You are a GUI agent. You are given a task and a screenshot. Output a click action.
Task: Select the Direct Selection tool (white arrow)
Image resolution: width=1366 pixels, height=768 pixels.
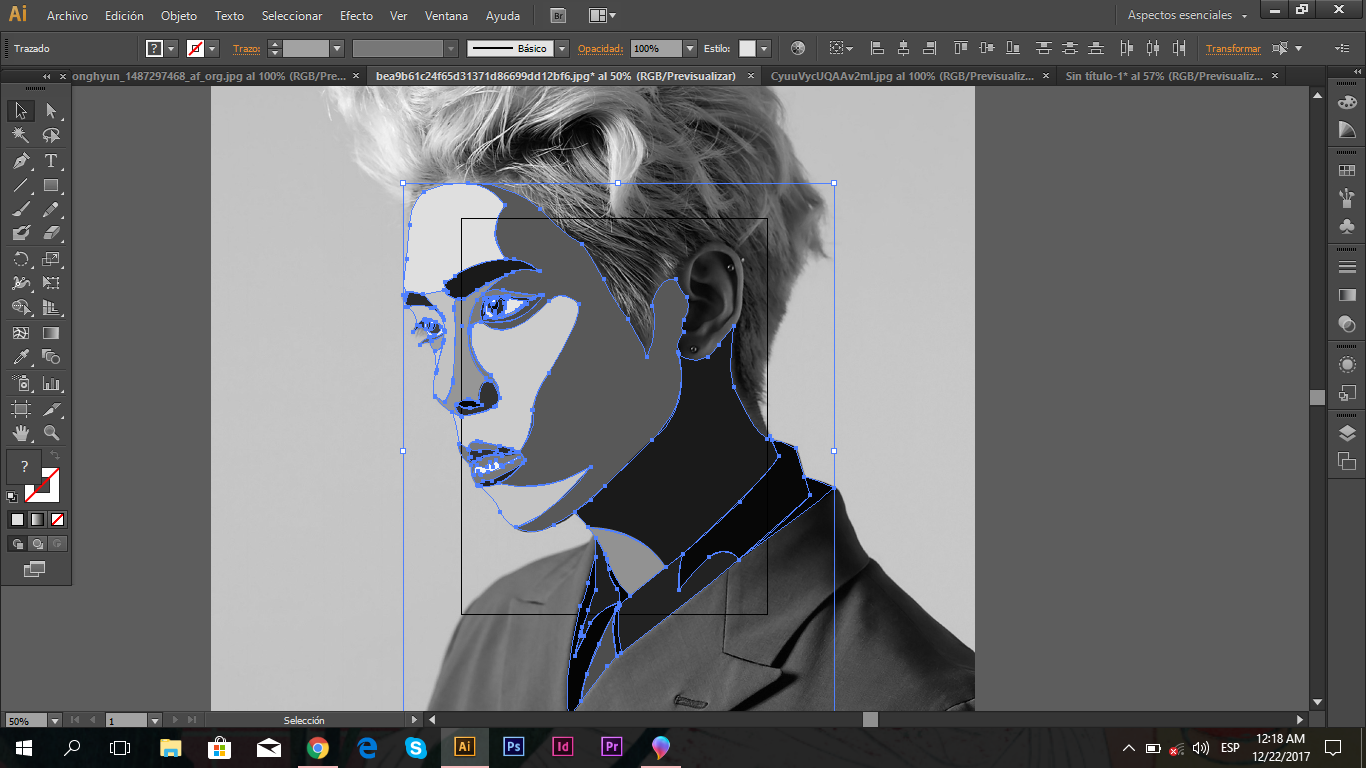(x=51, y=111)
